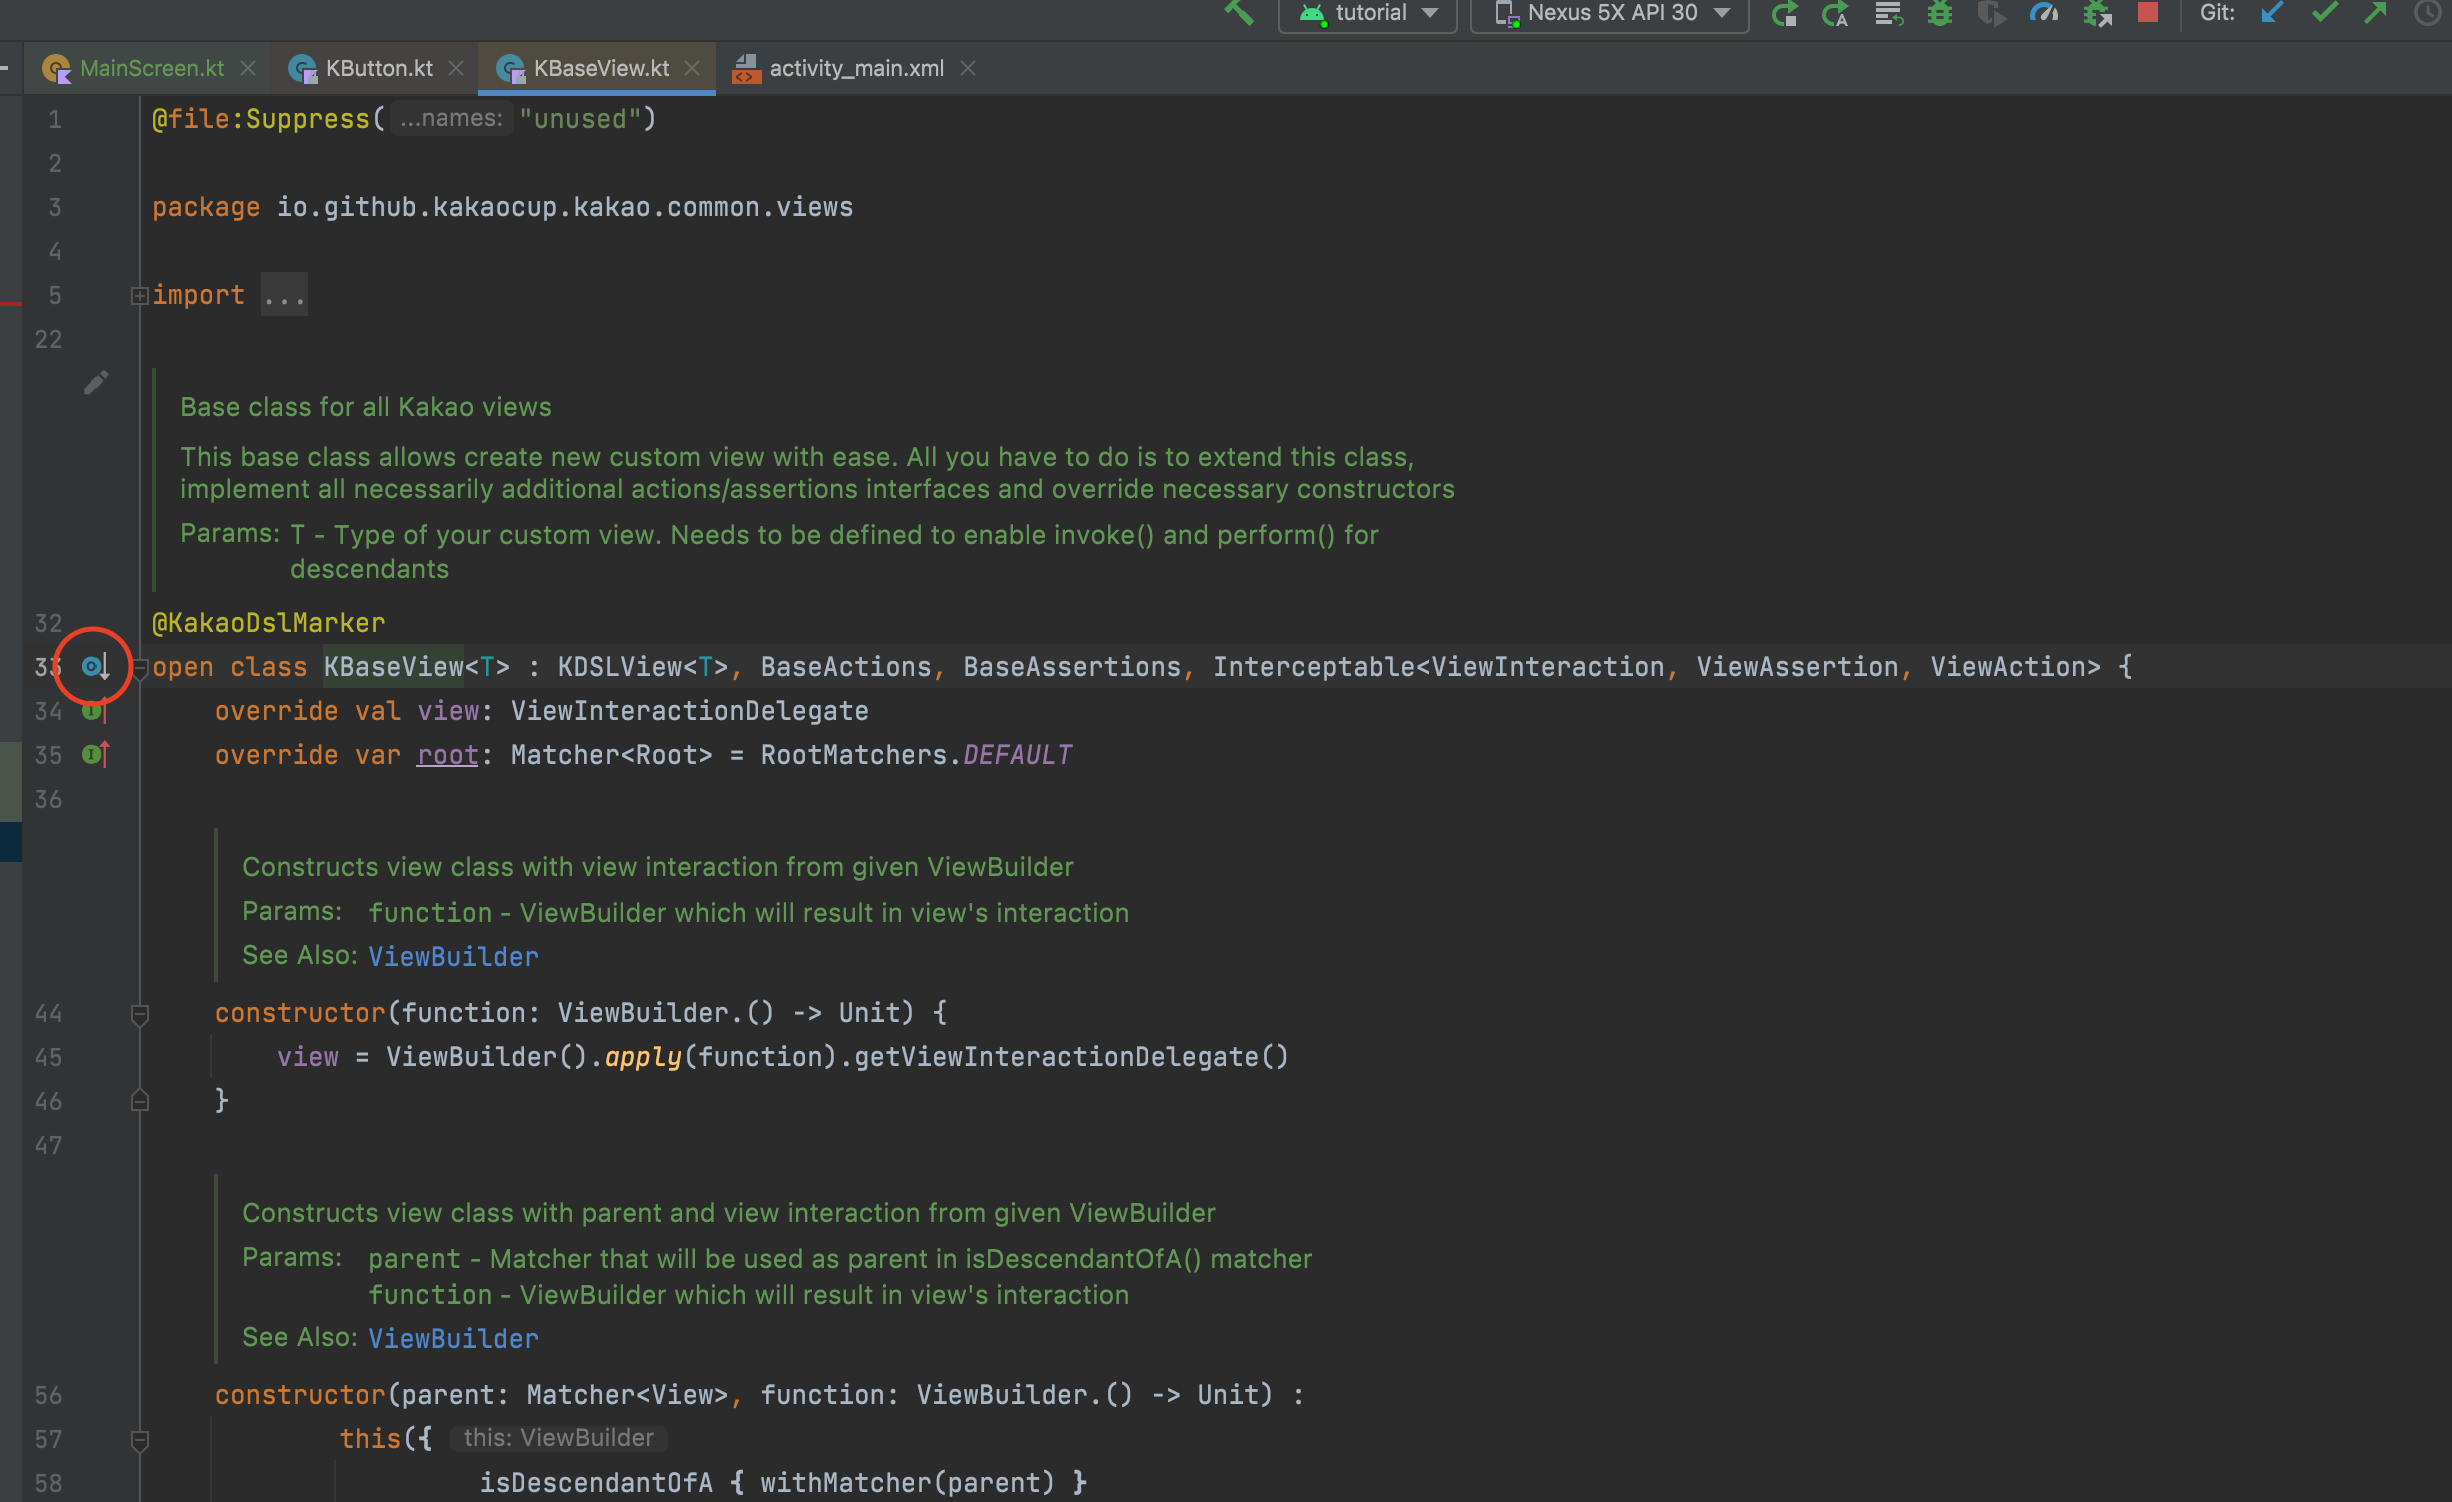Close the activity_main.xml tab
Image resolution: width=2452 pixels, height=1502 pixels.
pyautogui.click(x=968, y=68)
